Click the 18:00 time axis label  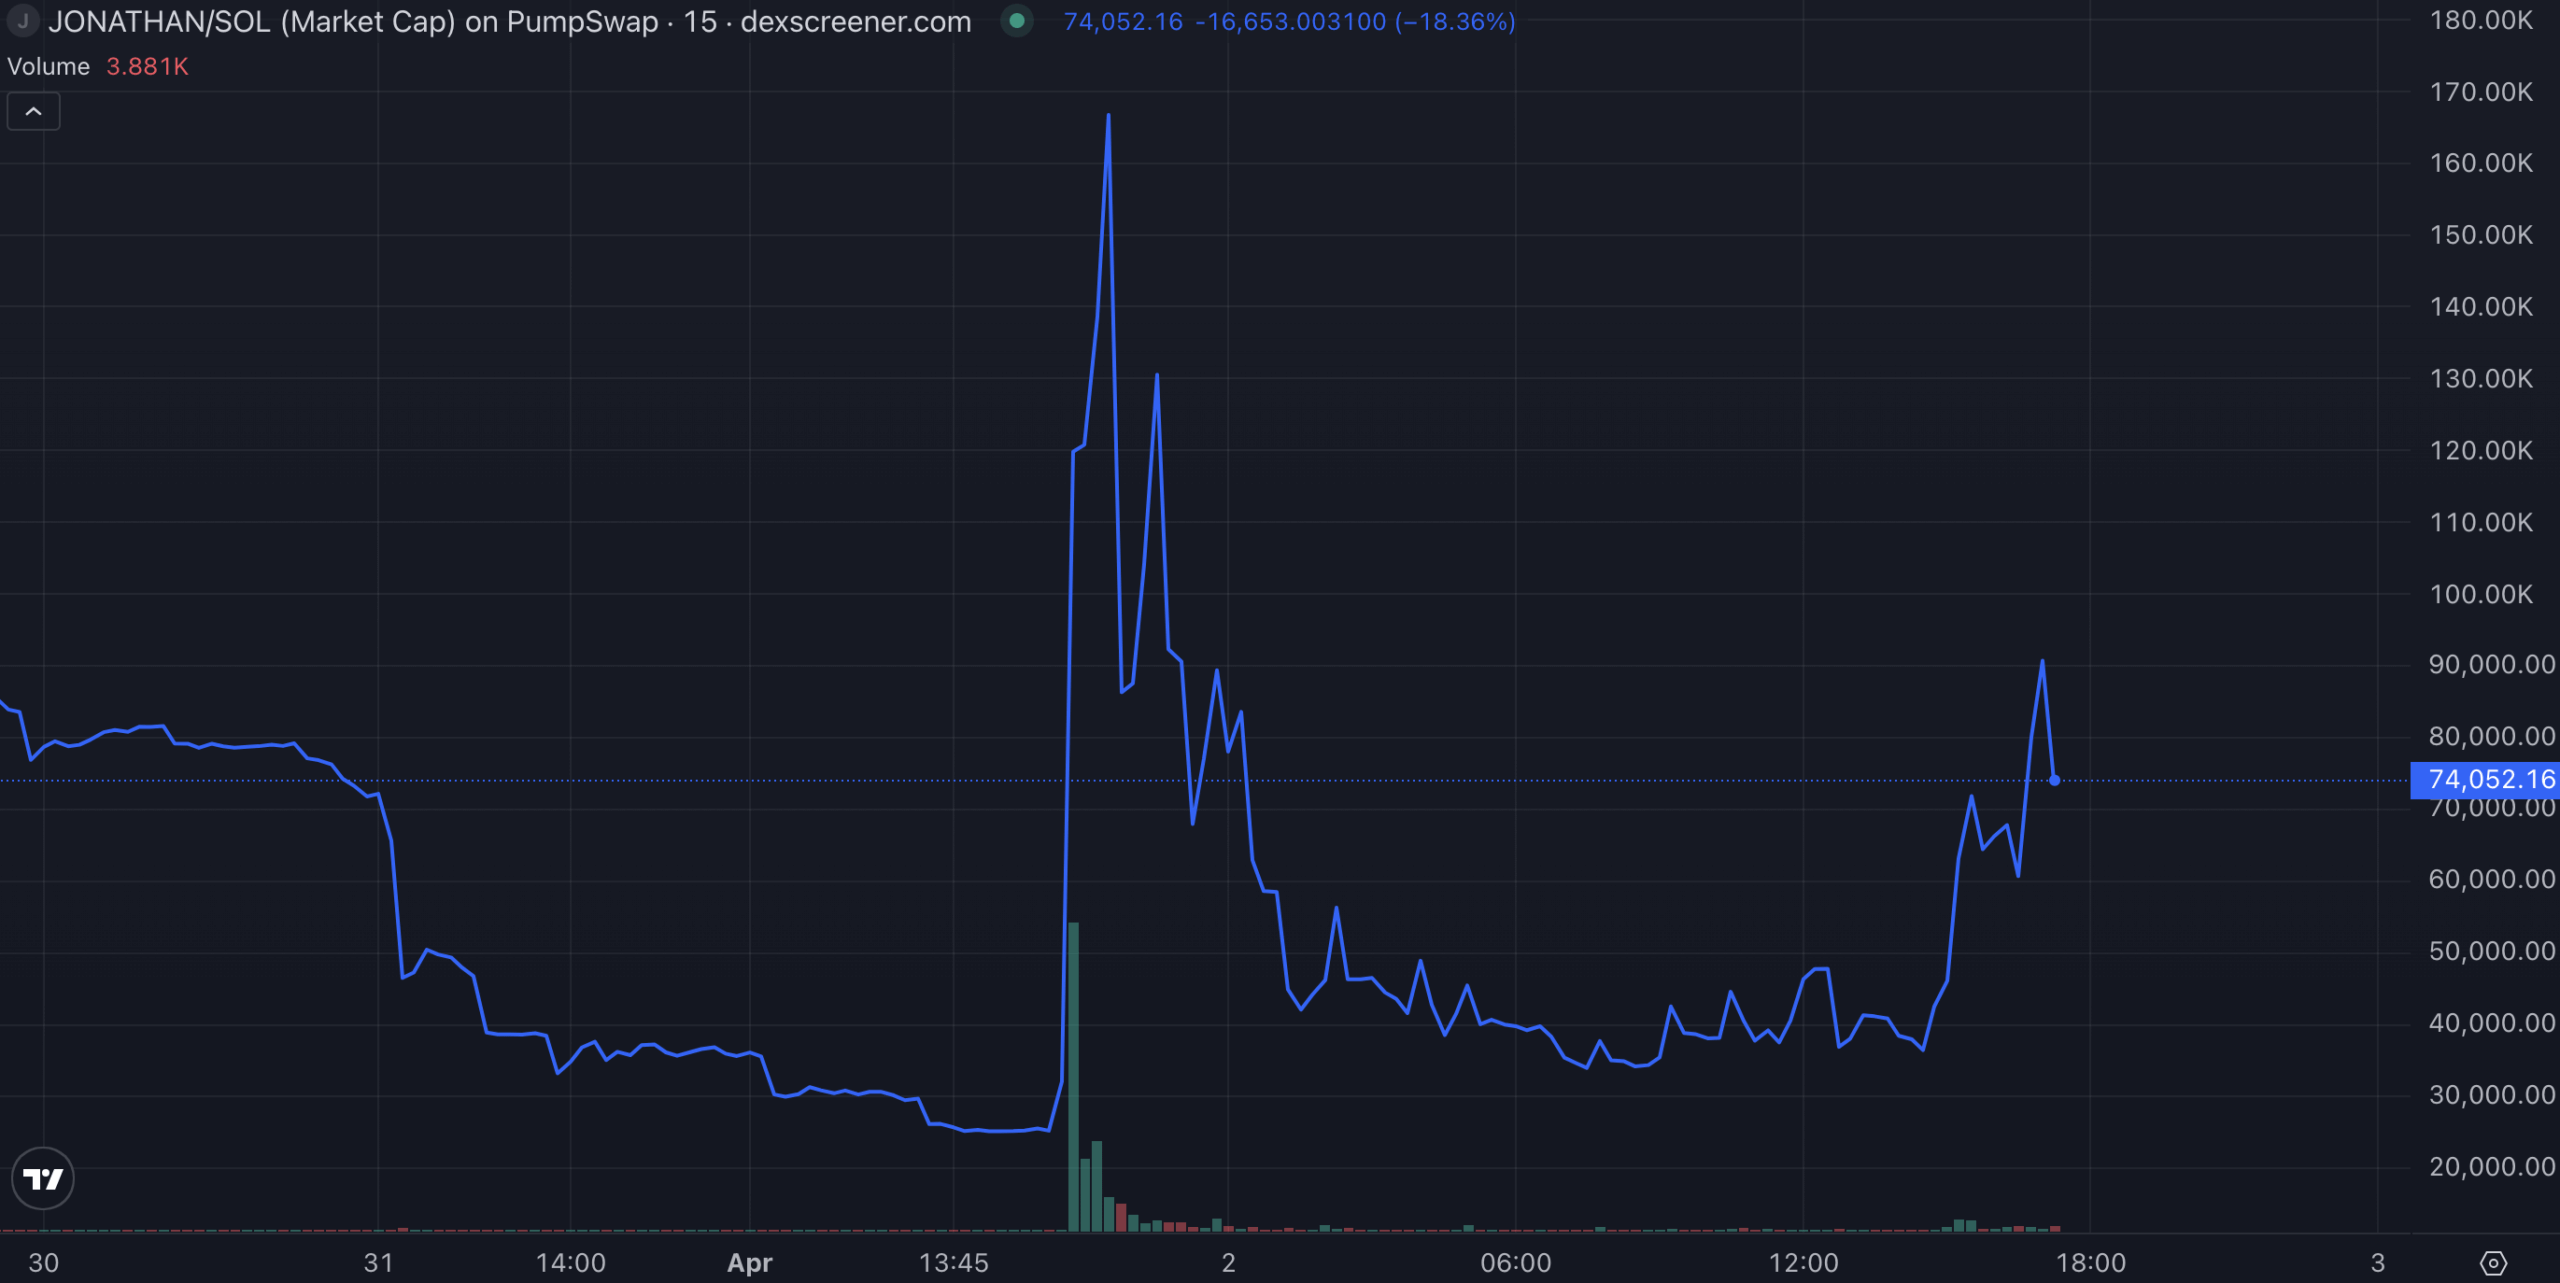pos(2090,1263)
